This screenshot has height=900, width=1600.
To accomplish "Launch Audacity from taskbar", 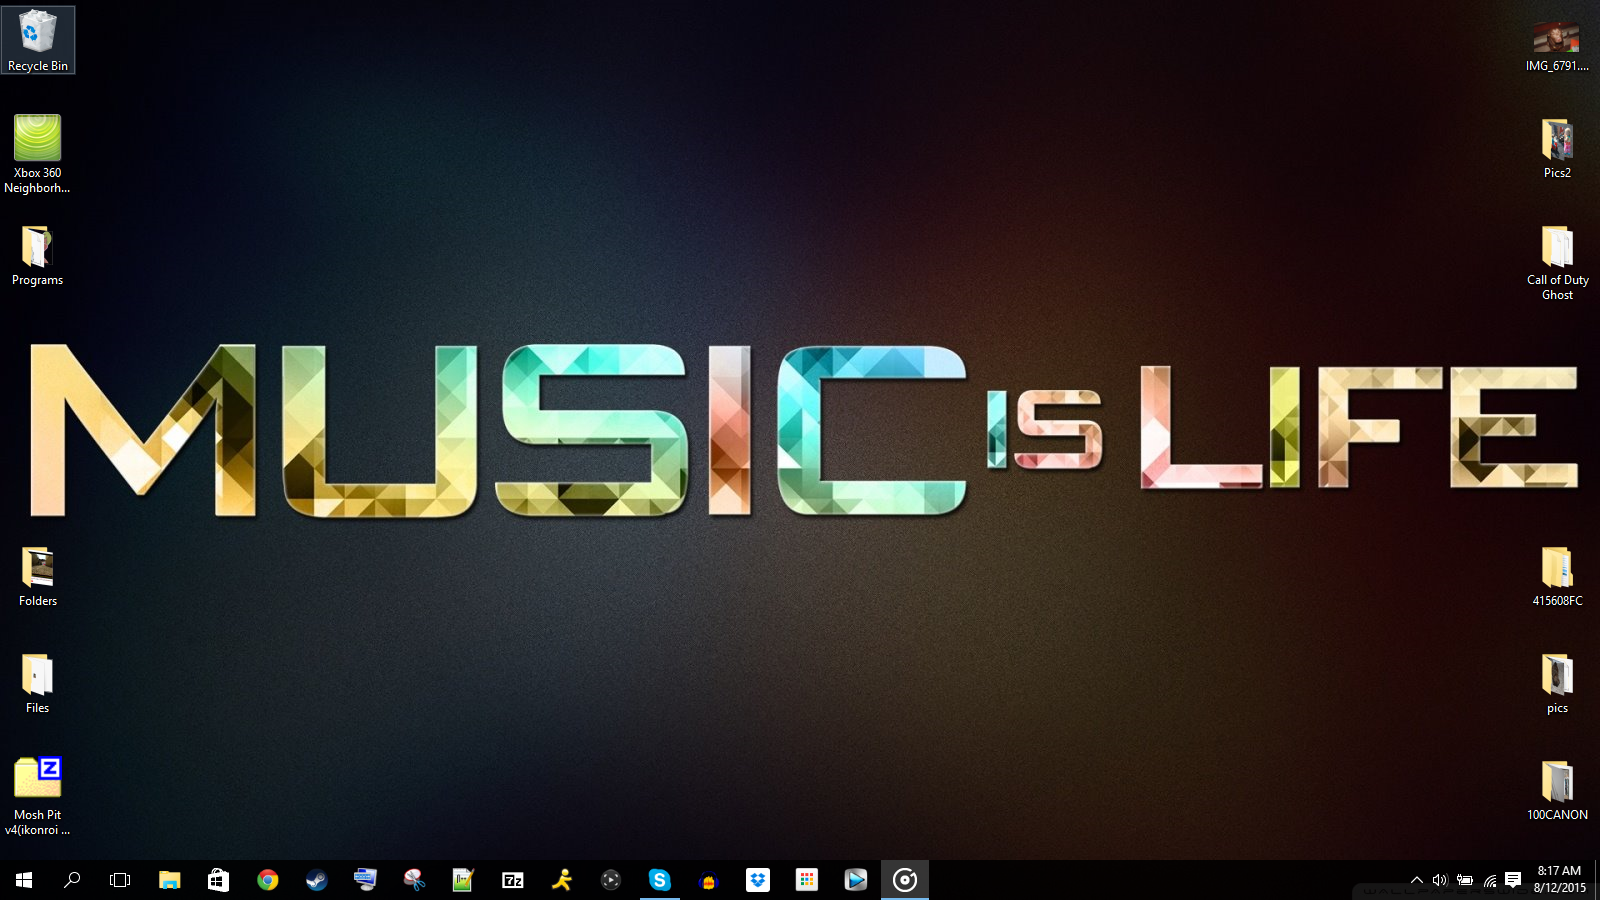I will [708, 880].
